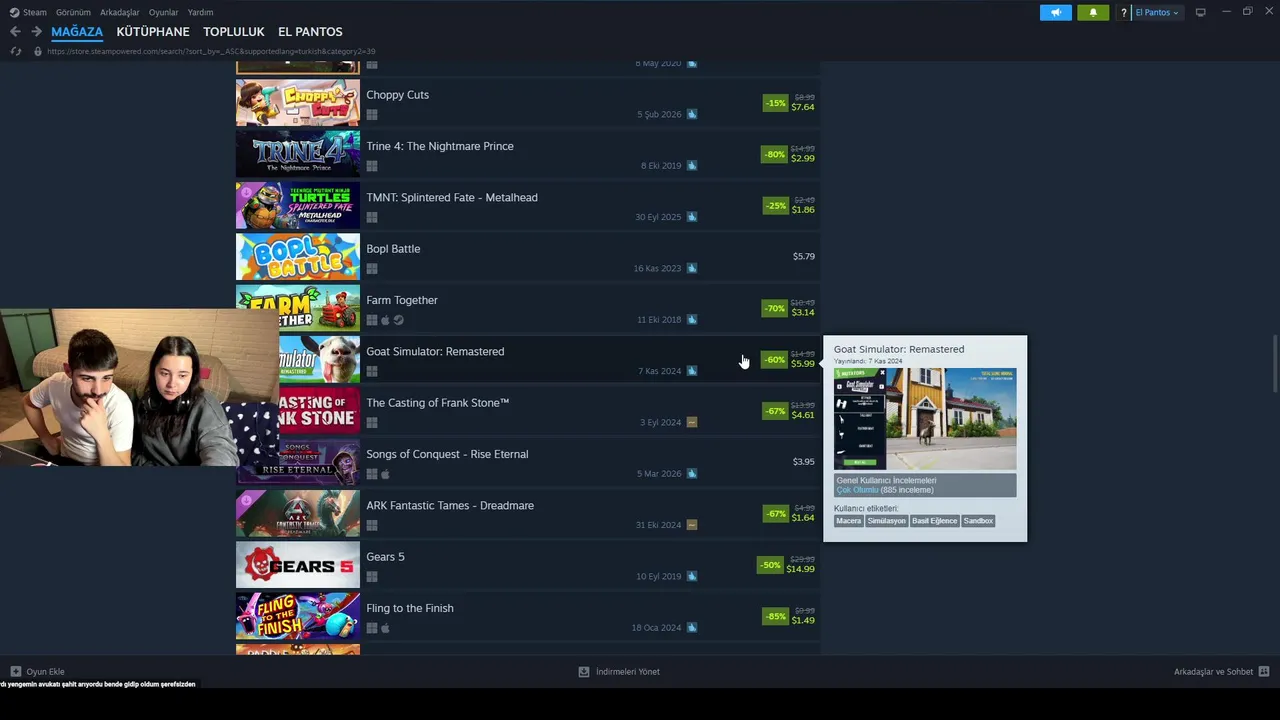Click the -80% discount badge for Trine 4

pos(775,154)
